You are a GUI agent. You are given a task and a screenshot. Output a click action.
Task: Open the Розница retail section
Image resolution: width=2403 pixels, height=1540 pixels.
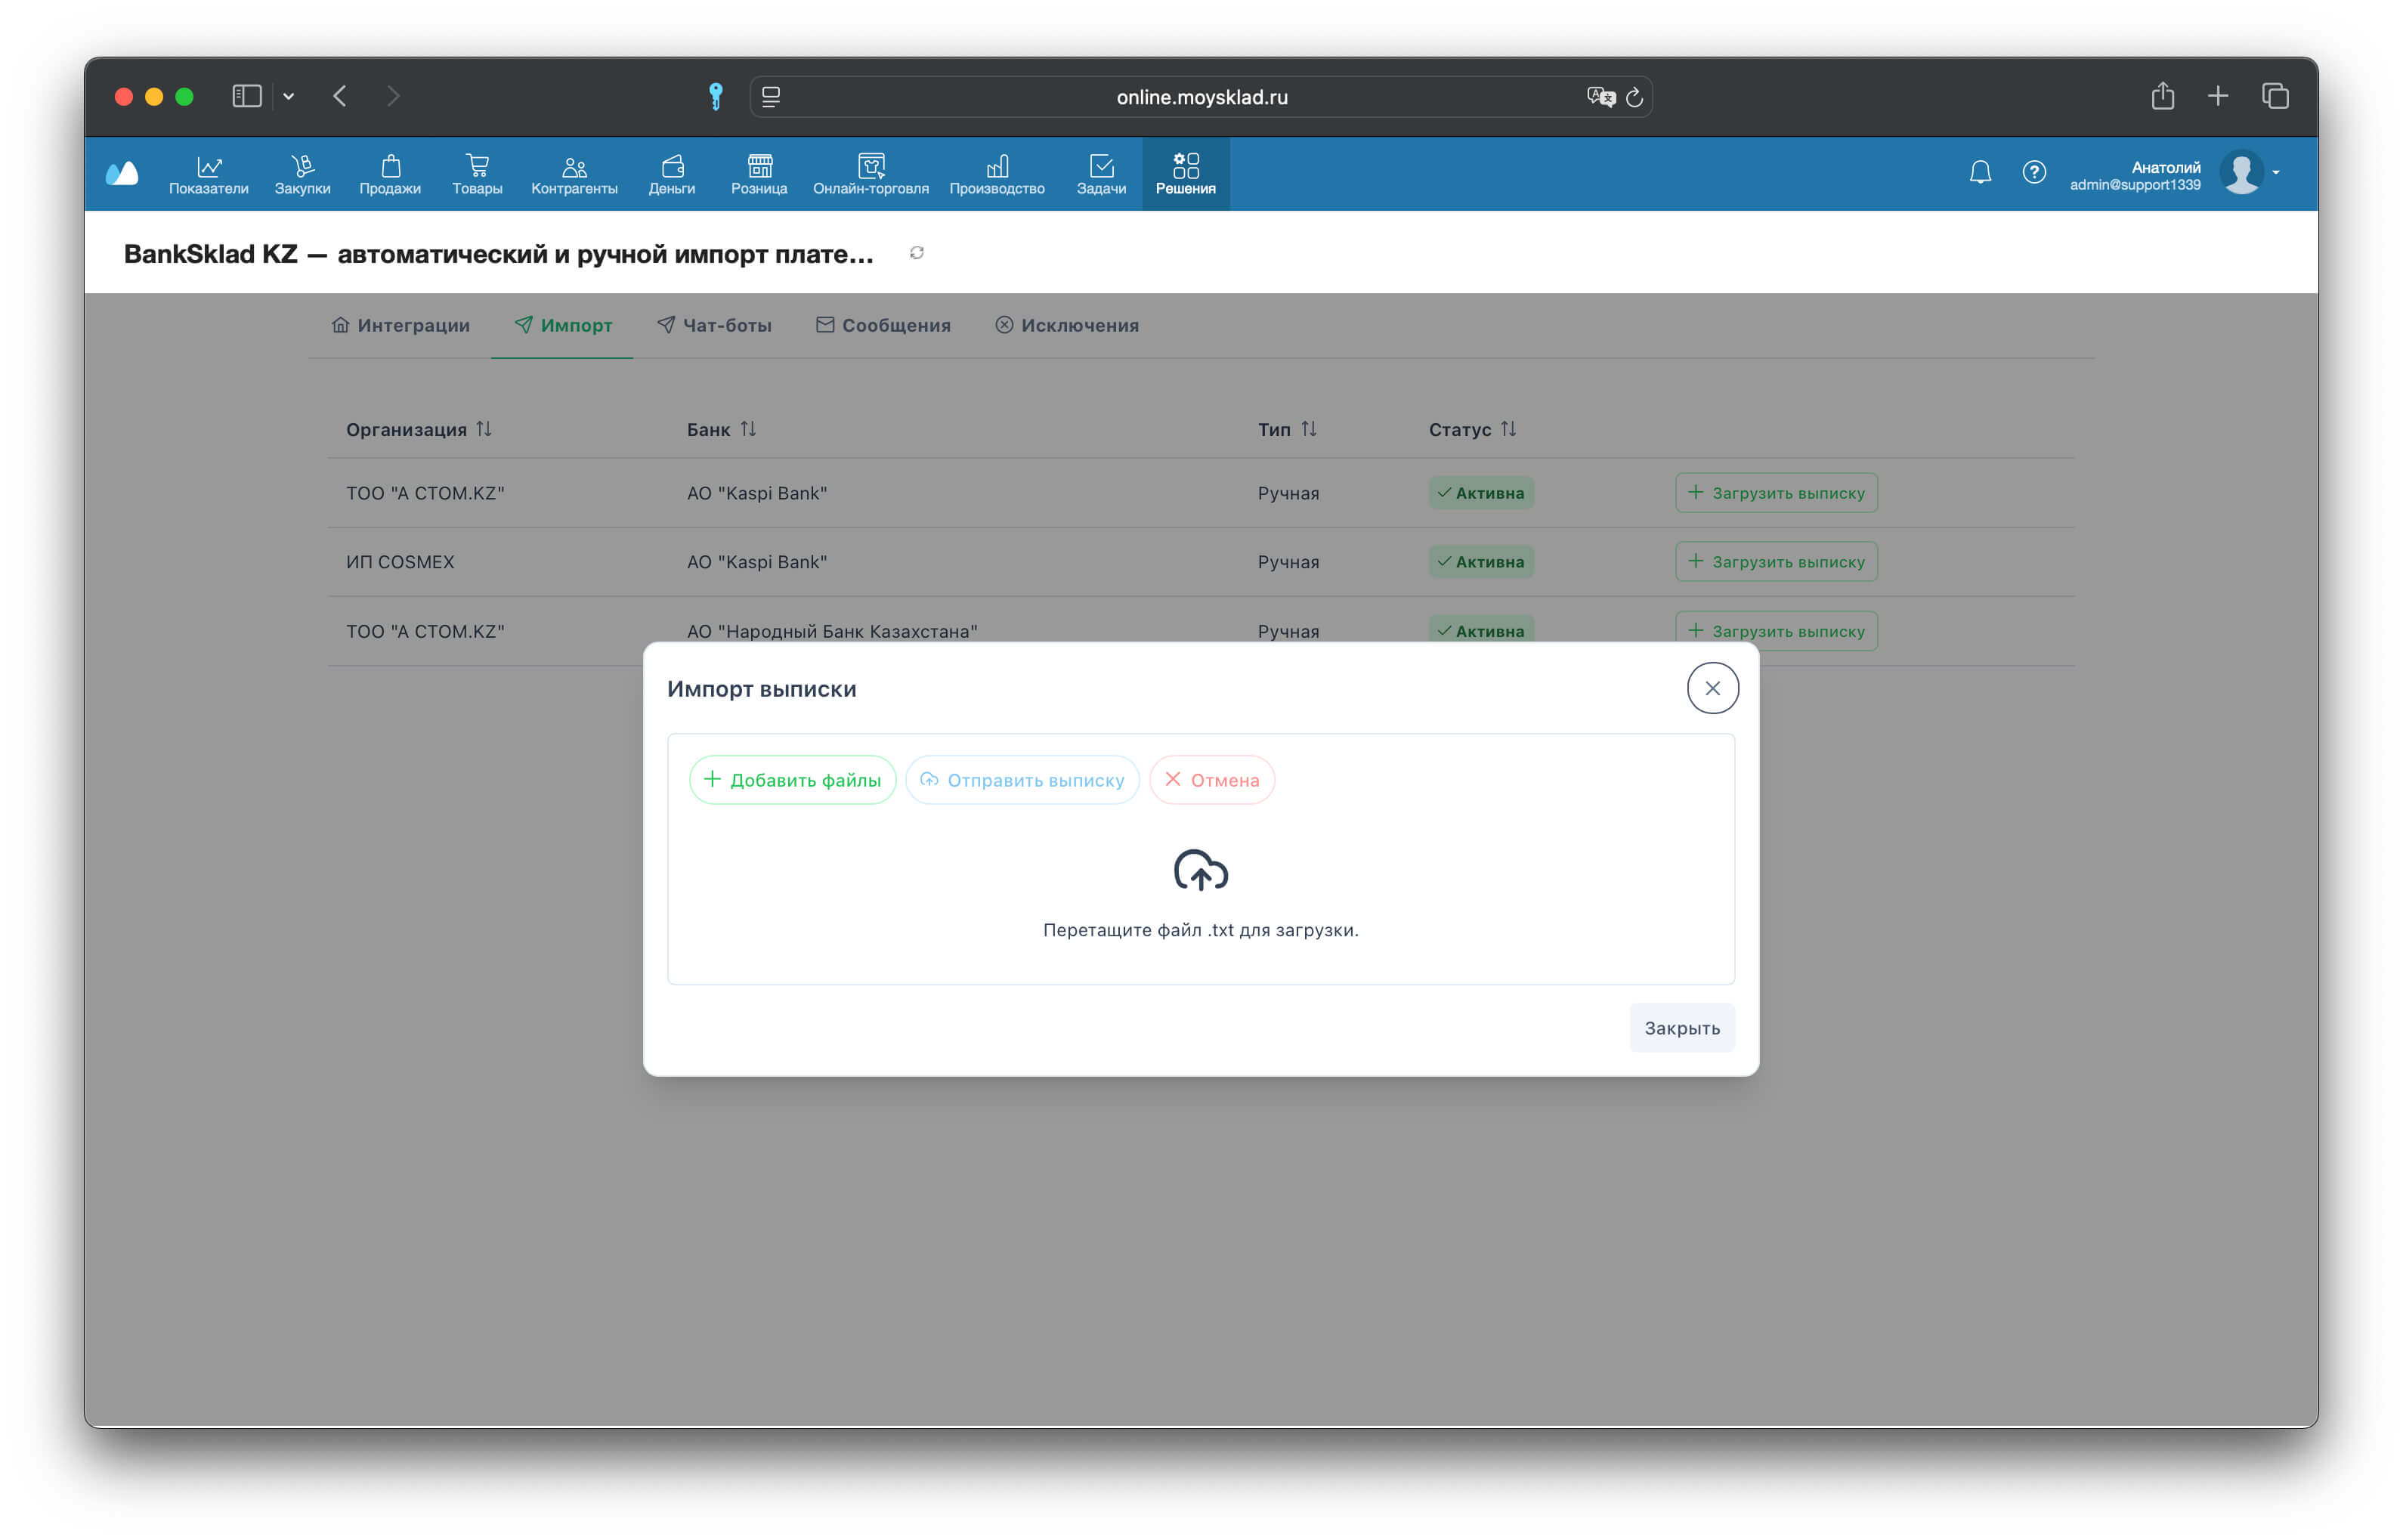759,175
